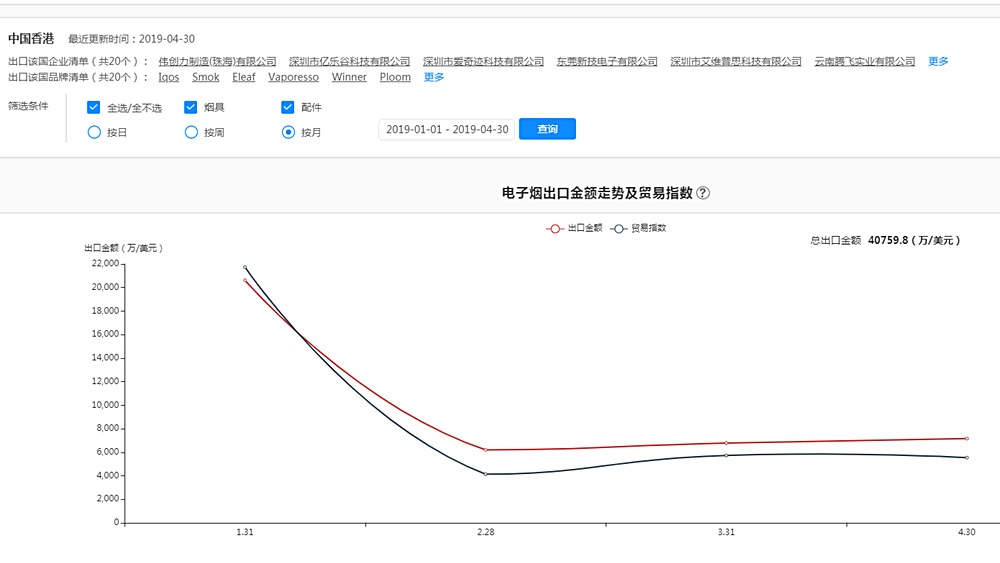Open the Smok brand link

(205, 77)
